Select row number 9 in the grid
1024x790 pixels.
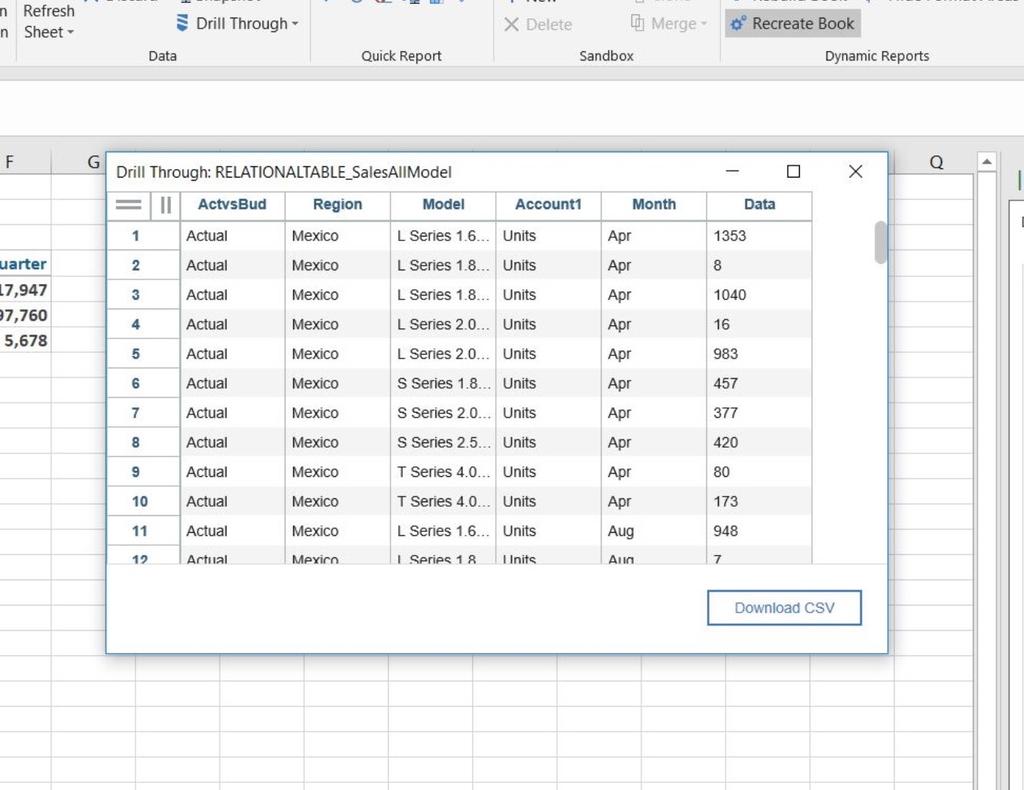[x=143, y=472]
